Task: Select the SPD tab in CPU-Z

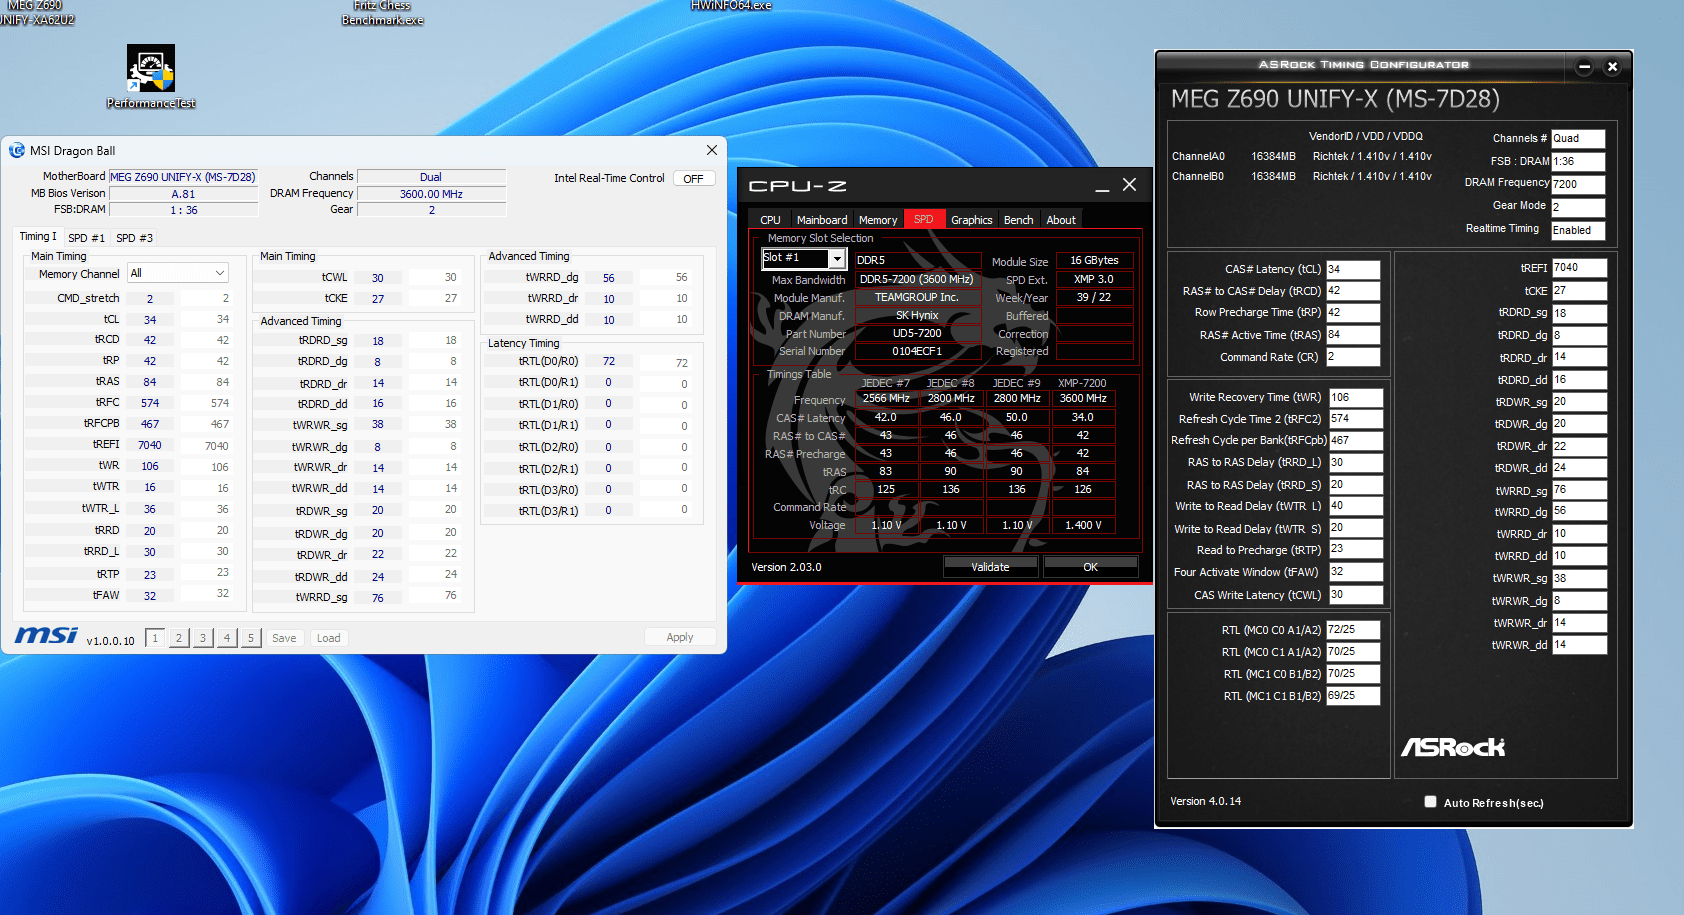Action: click(x=923, y=219)
